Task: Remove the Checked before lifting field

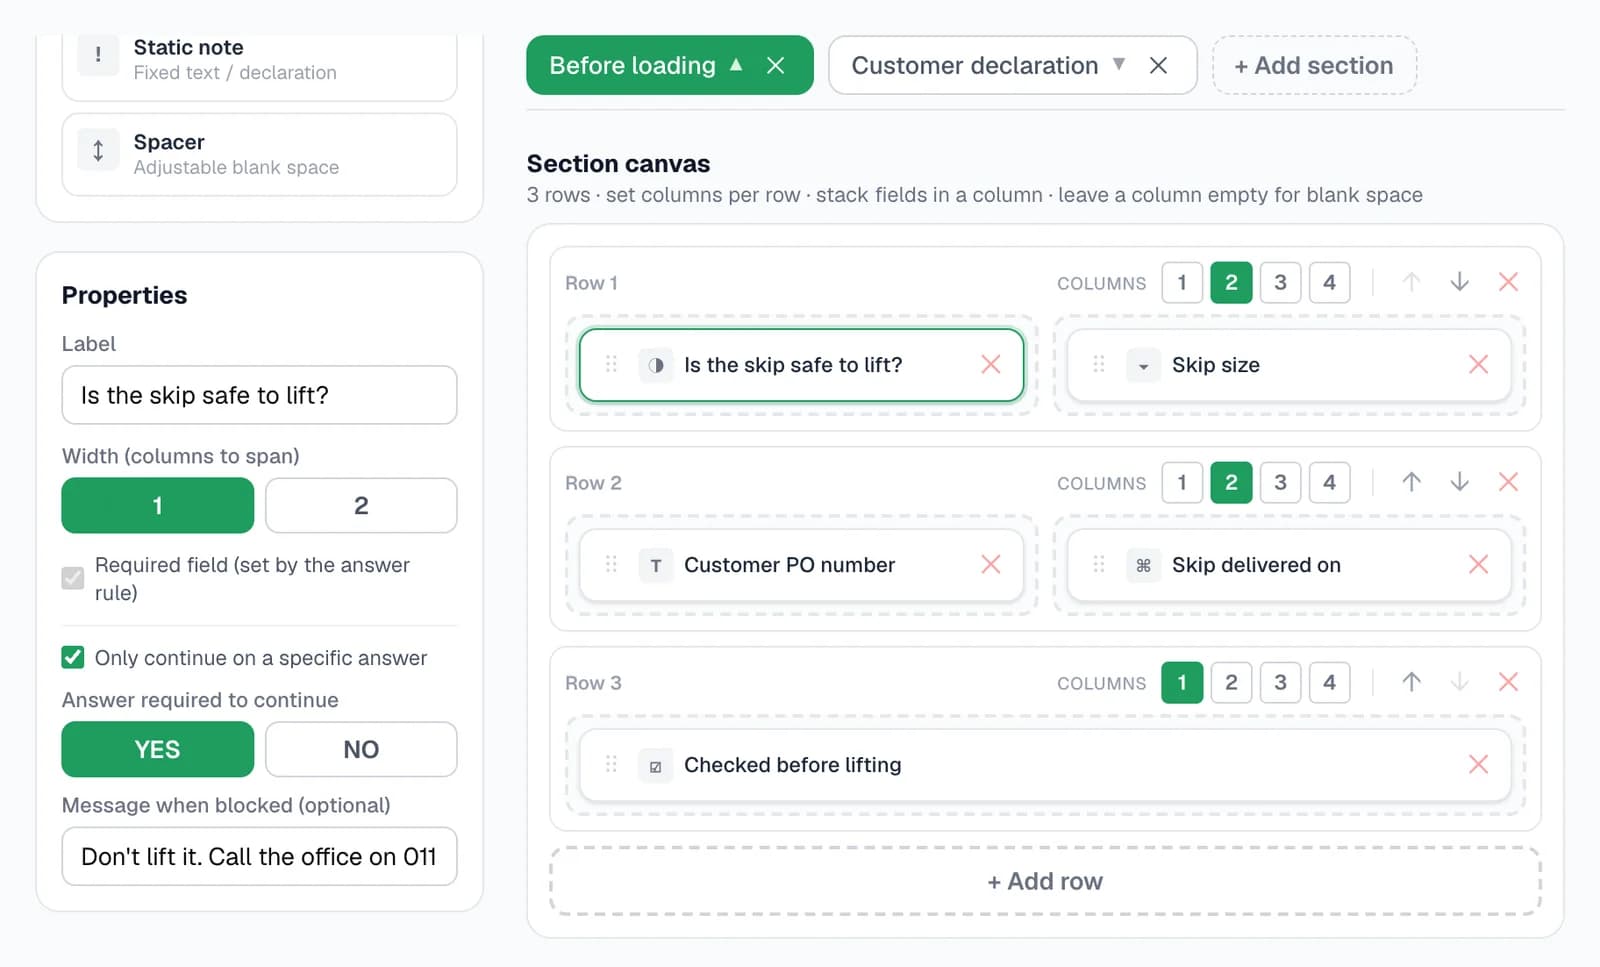Action: click(1478, 765)
